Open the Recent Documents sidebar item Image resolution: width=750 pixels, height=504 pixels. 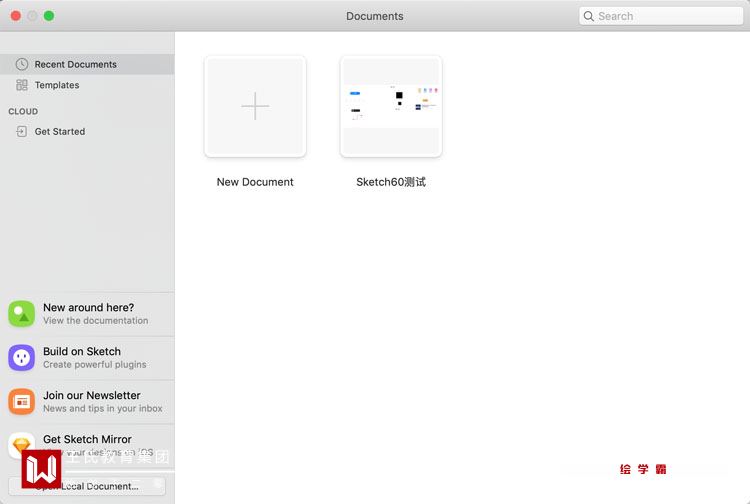87,64
